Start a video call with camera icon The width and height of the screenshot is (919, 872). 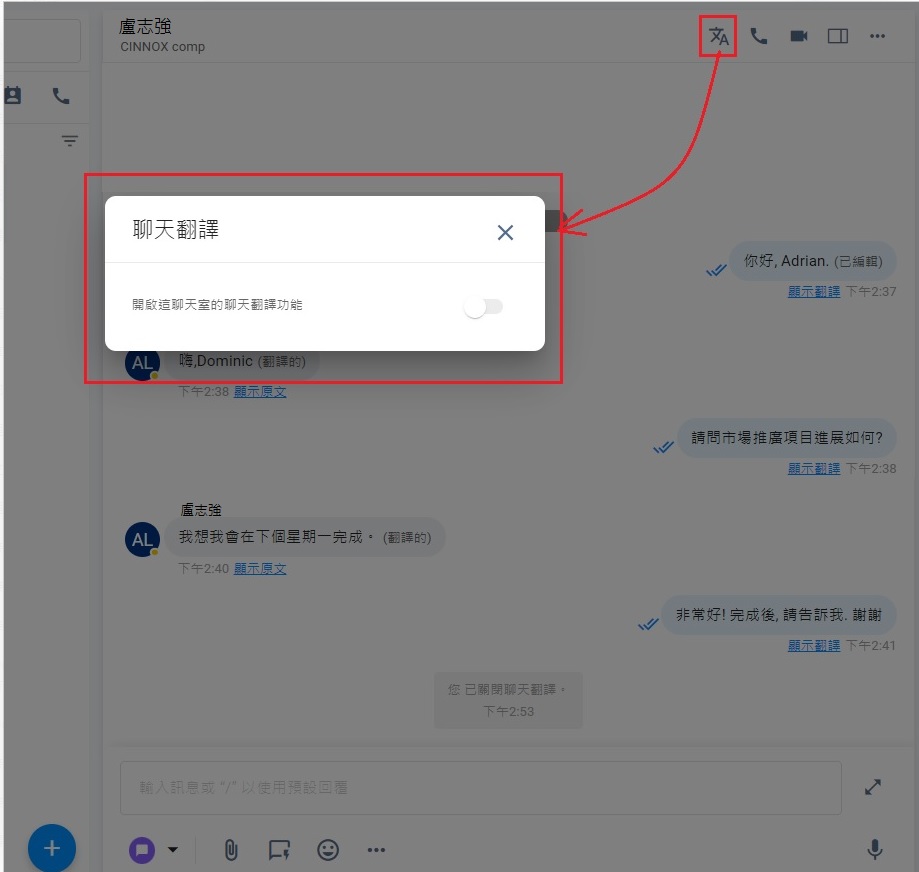799,36
